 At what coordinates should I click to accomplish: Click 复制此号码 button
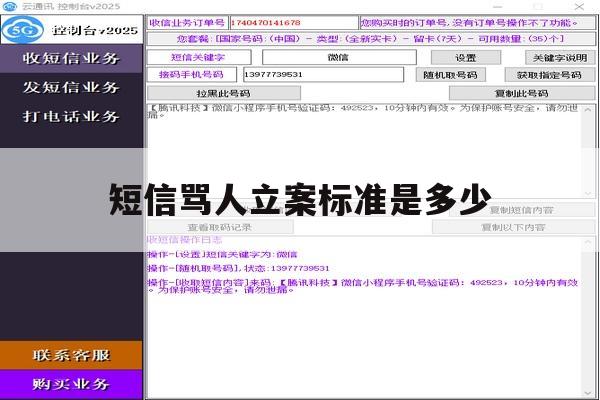pyautogui.click(x=522, y=93)
